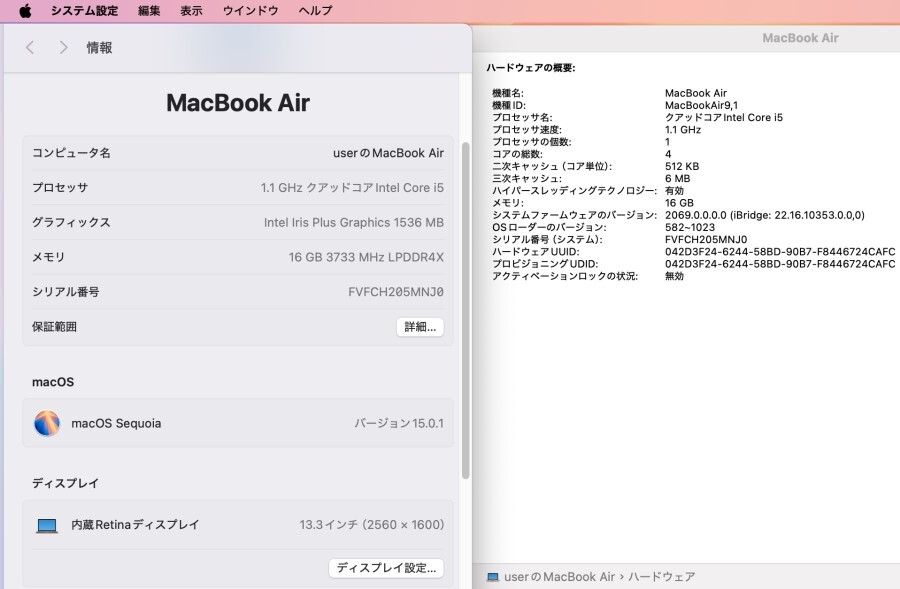This screenshot has width=900, height=589.
Task: Click the forward navigation arrow
Action: click(x=63, y=48)
